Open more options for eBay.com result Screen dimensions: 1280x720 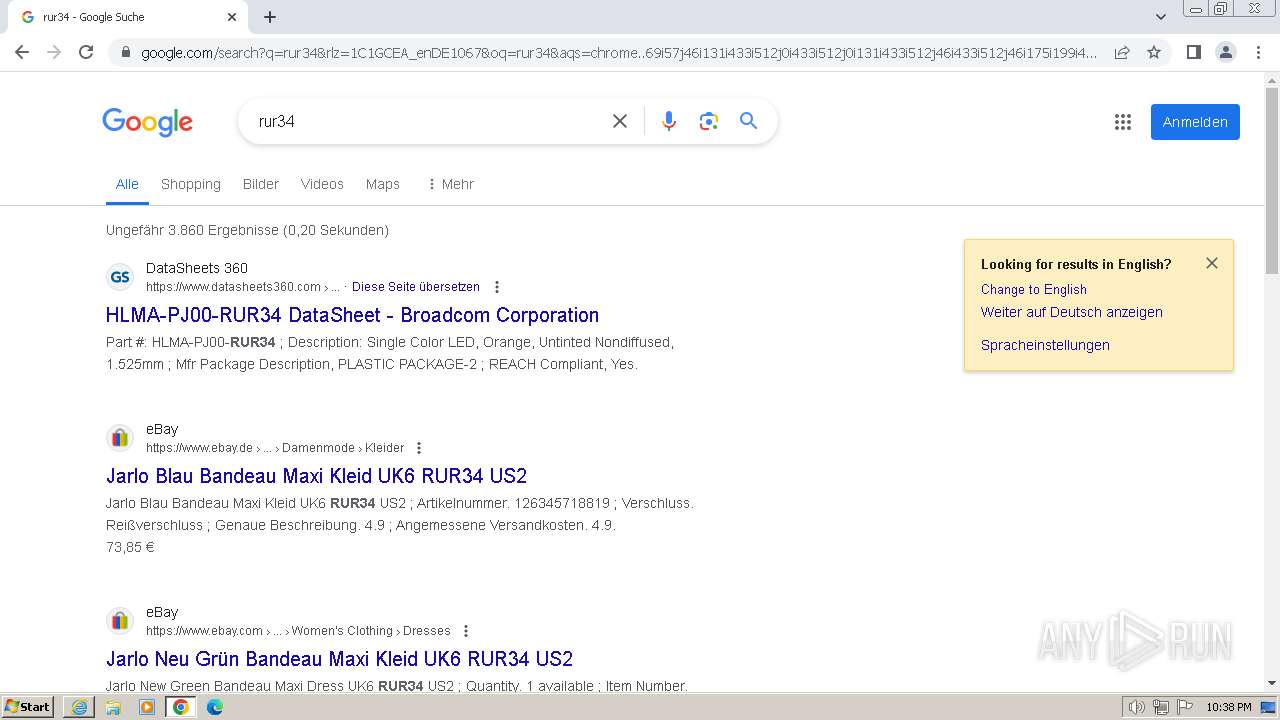(x=466, y=631)
